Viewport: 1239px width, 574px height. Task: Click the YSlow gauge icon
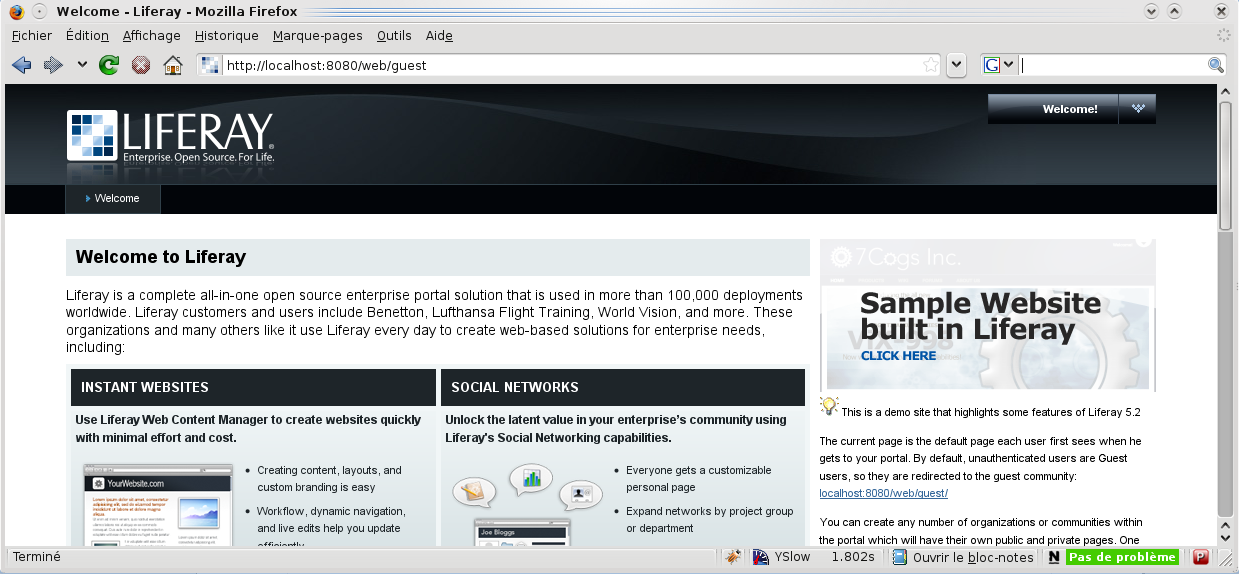coord(760,557)
